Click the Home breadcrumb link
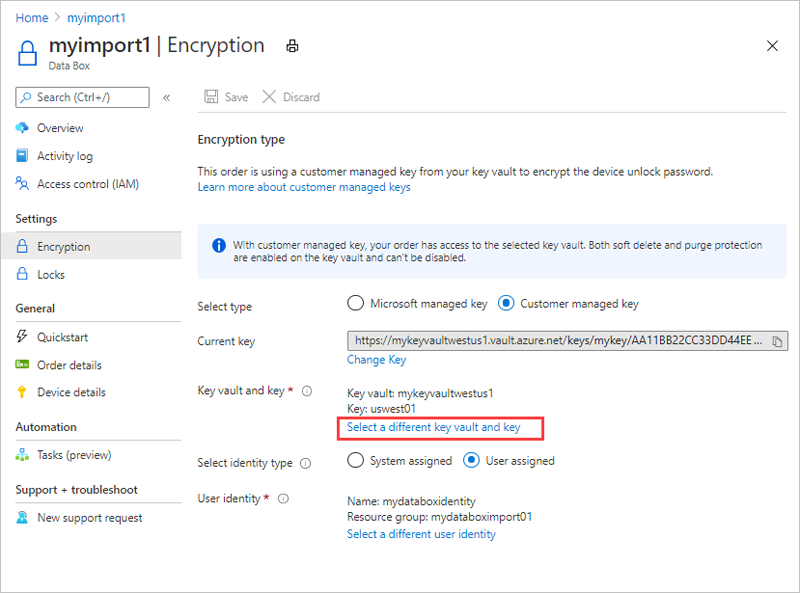Image resolution: width=800 pixels, height=593 pixels. click(32, 18)
